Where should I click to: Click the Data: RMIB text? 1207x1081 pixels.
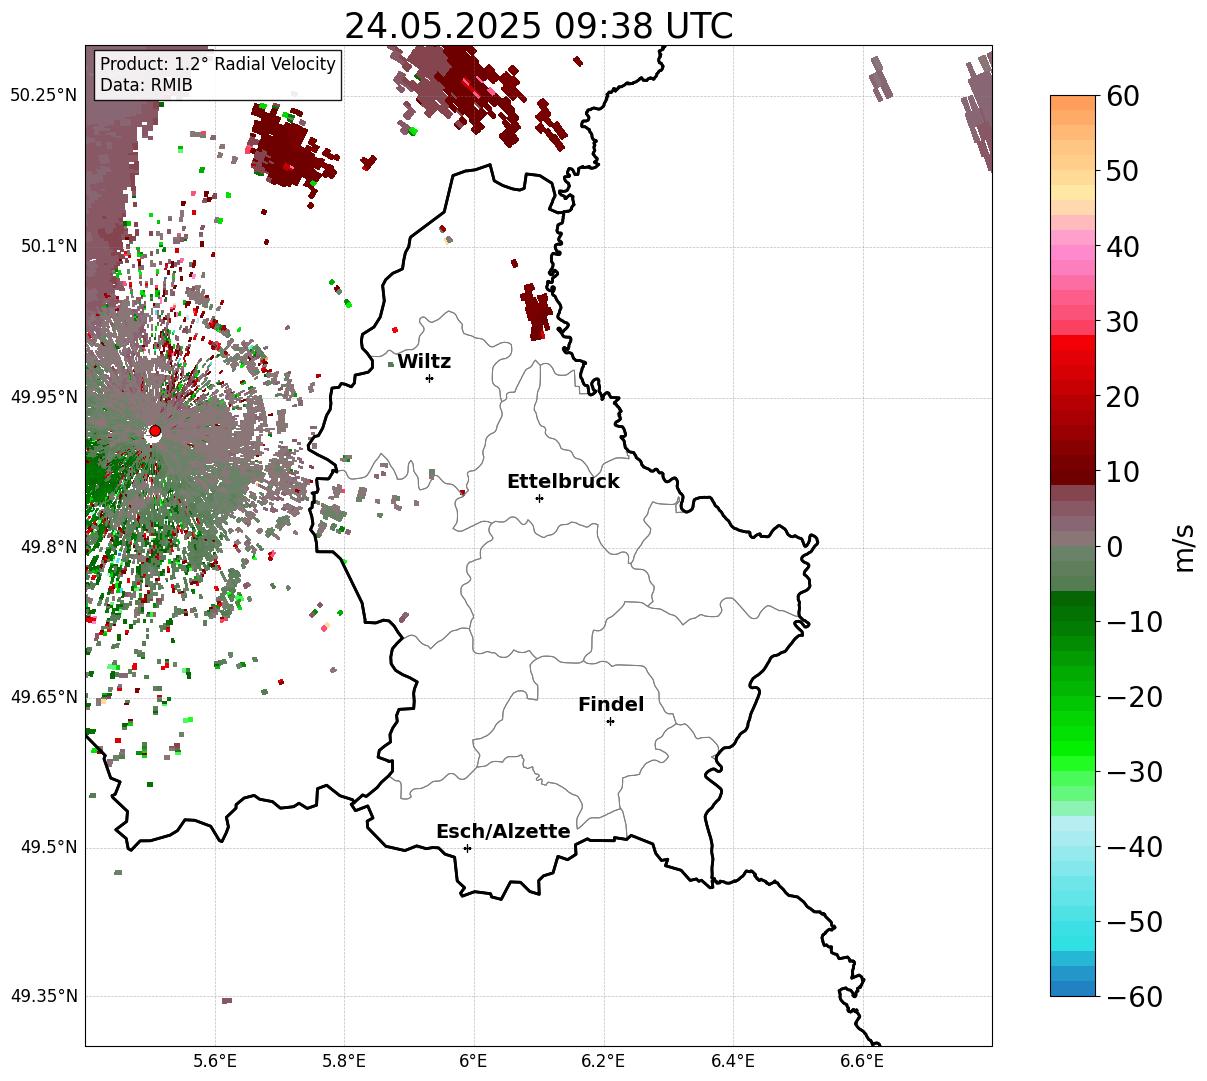pyautogui.click(x=146, y=86)
